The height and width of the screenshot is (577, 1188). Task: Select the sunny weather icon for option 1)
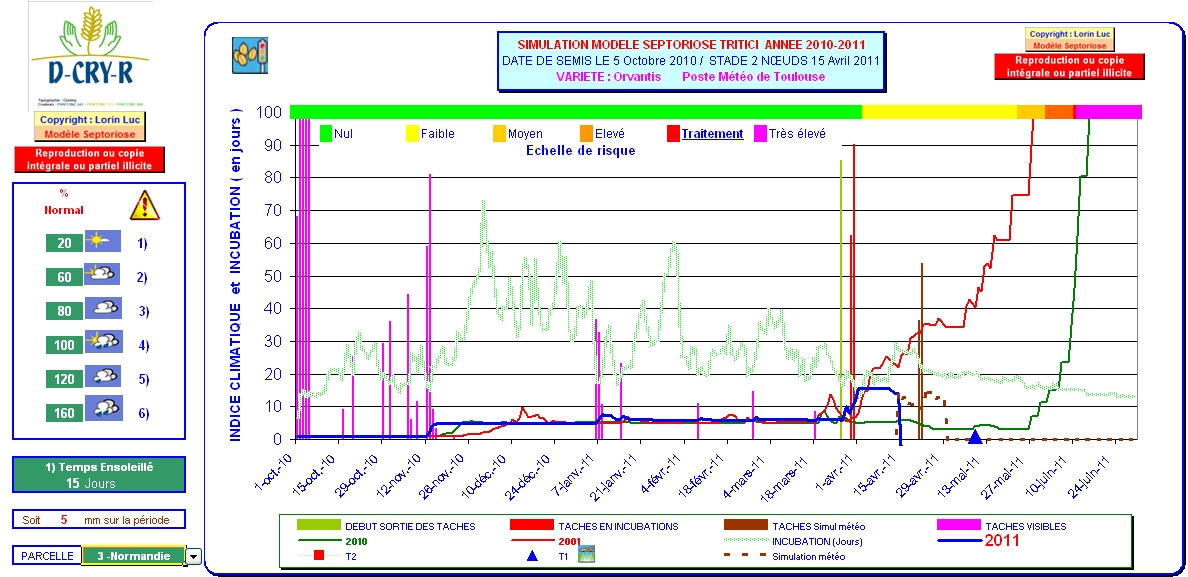102,242
